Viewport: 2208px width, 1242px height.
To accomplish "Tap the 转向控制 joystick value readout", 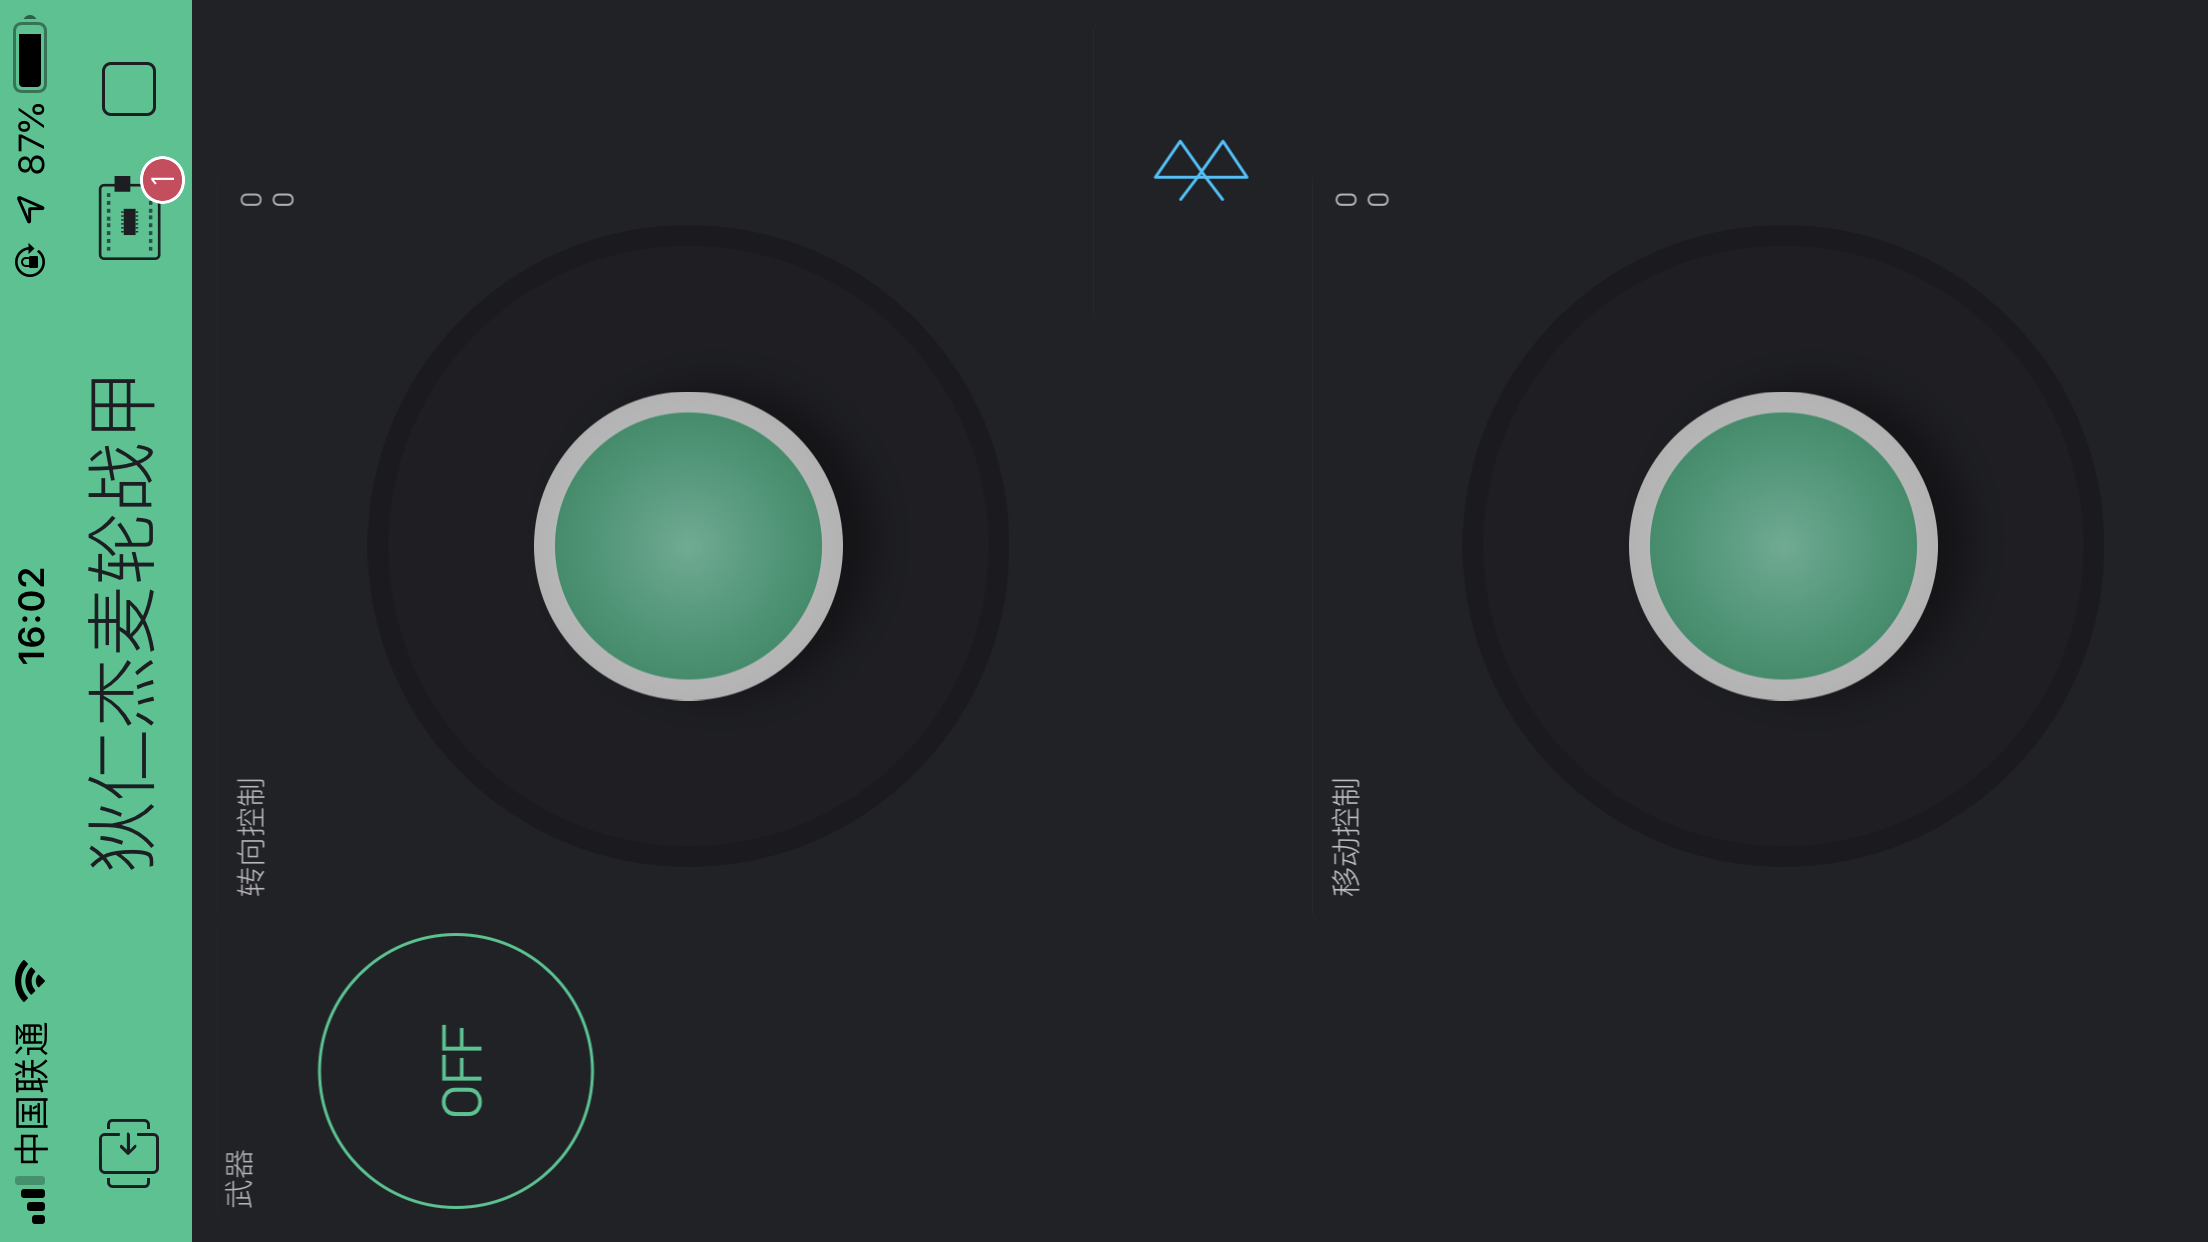I will pos(267,200).
